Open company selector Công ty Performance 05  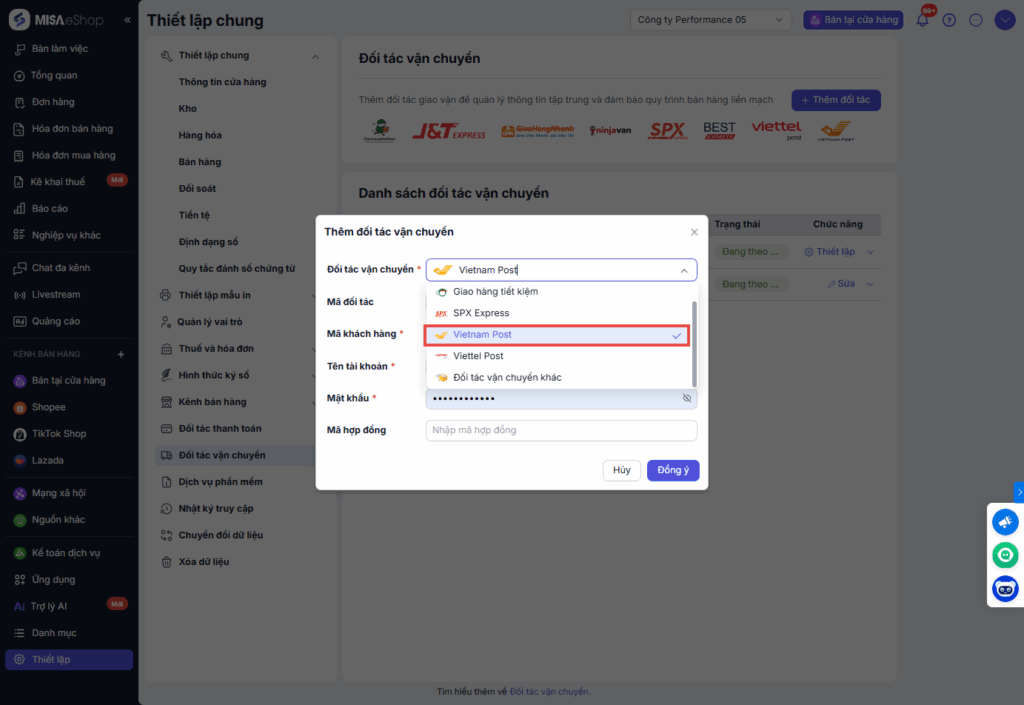(710, 20)
